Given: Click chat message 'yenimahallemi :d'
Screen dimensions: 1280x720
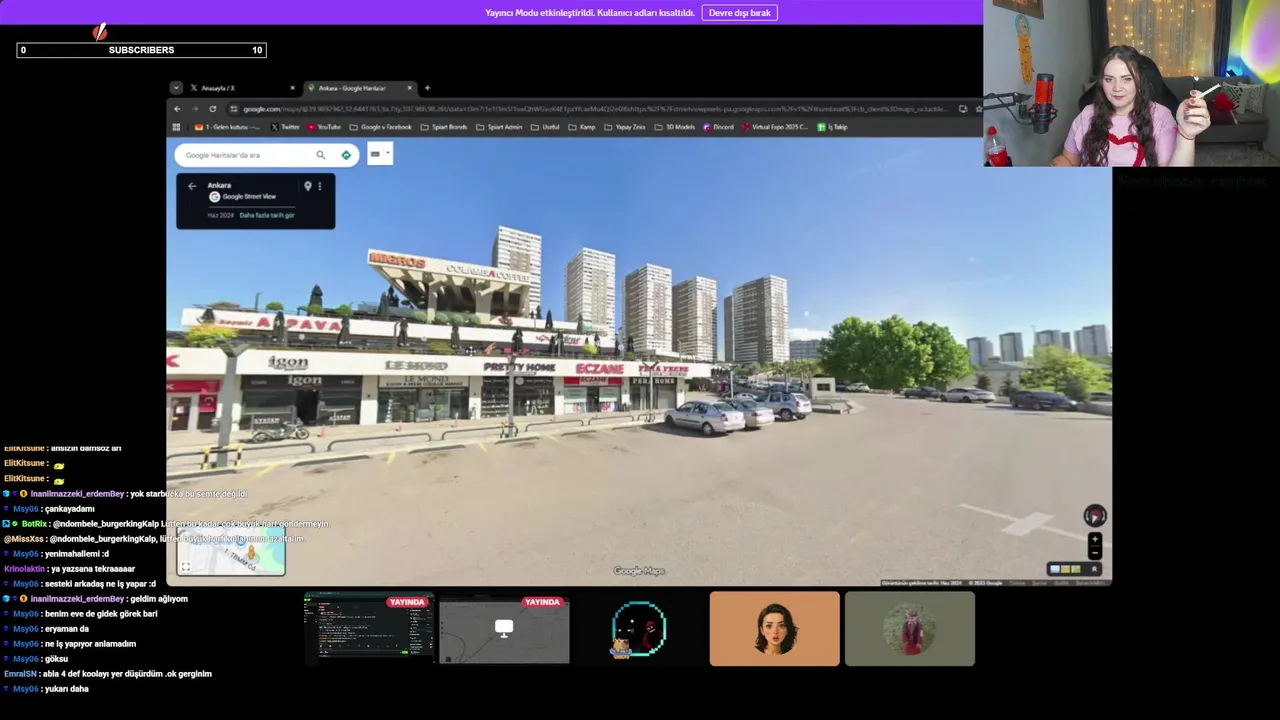Looking at the screenshot, I should (x=77, y=554).
